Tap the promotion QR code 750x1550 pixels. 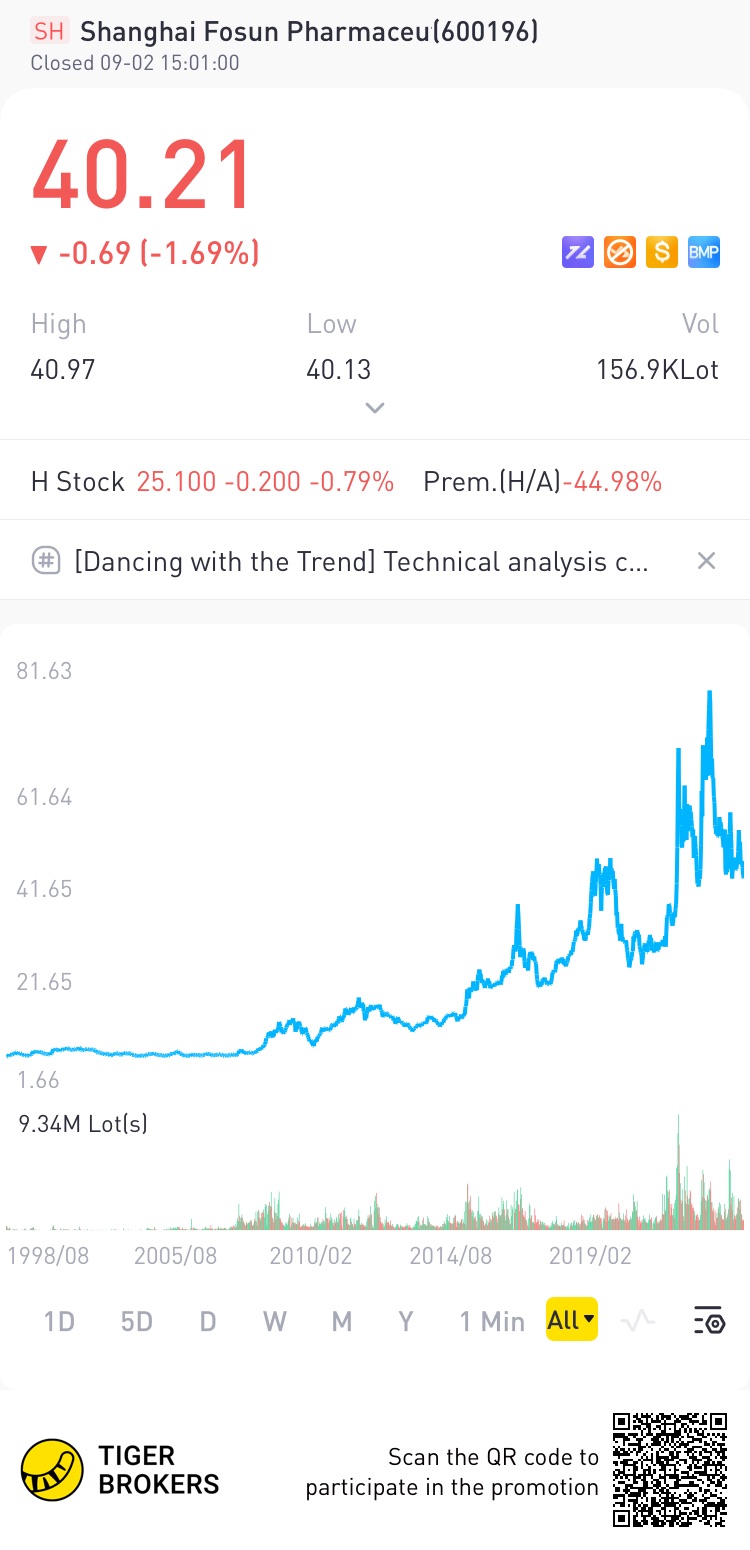670,1469
